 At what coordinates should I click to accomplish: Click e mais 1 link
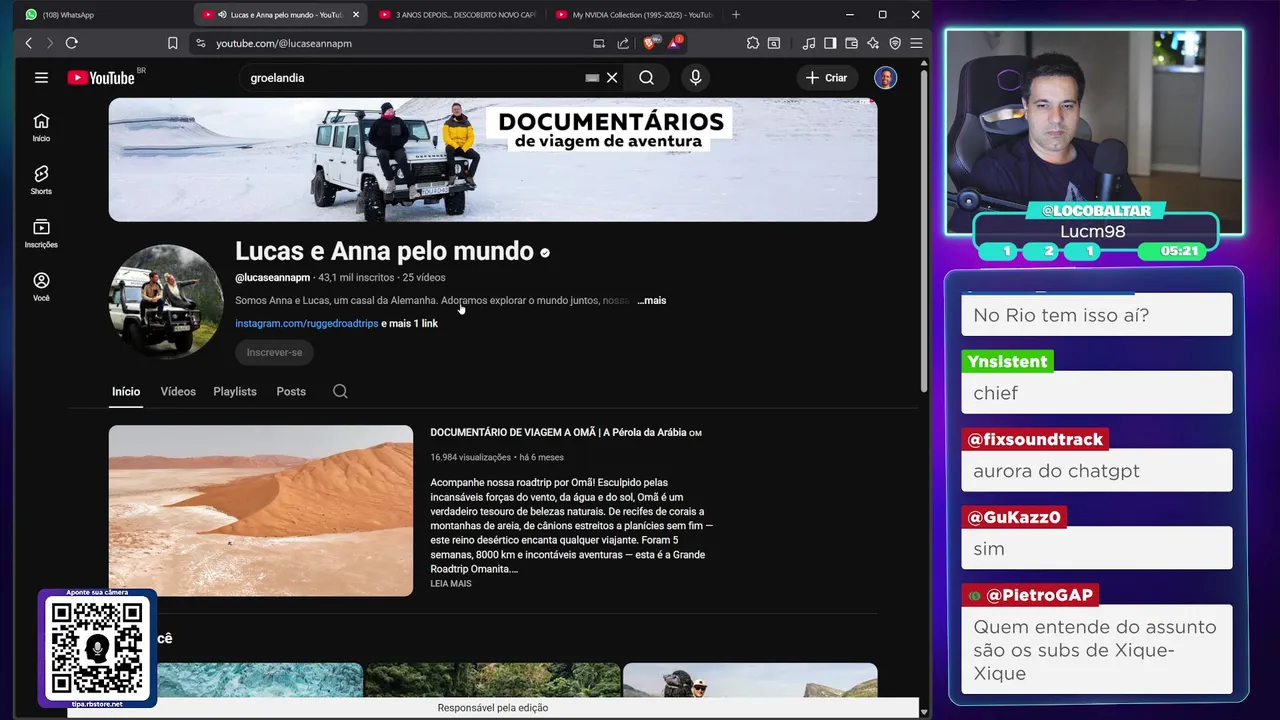(409, 323)
